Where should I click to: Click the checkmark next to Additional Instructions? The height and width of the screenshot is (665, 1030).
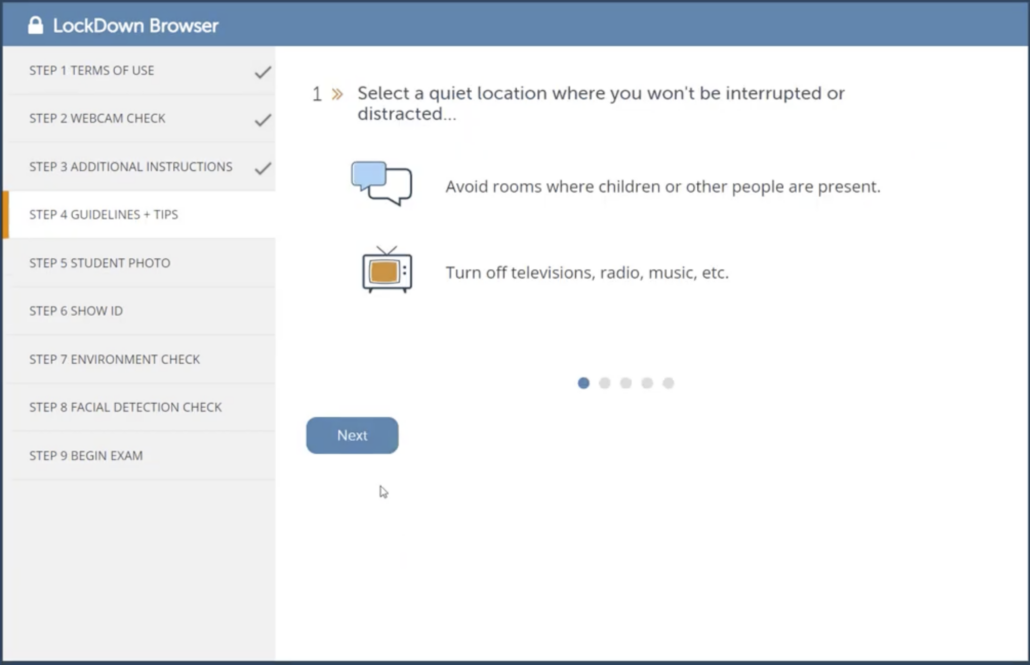point(263,168)
